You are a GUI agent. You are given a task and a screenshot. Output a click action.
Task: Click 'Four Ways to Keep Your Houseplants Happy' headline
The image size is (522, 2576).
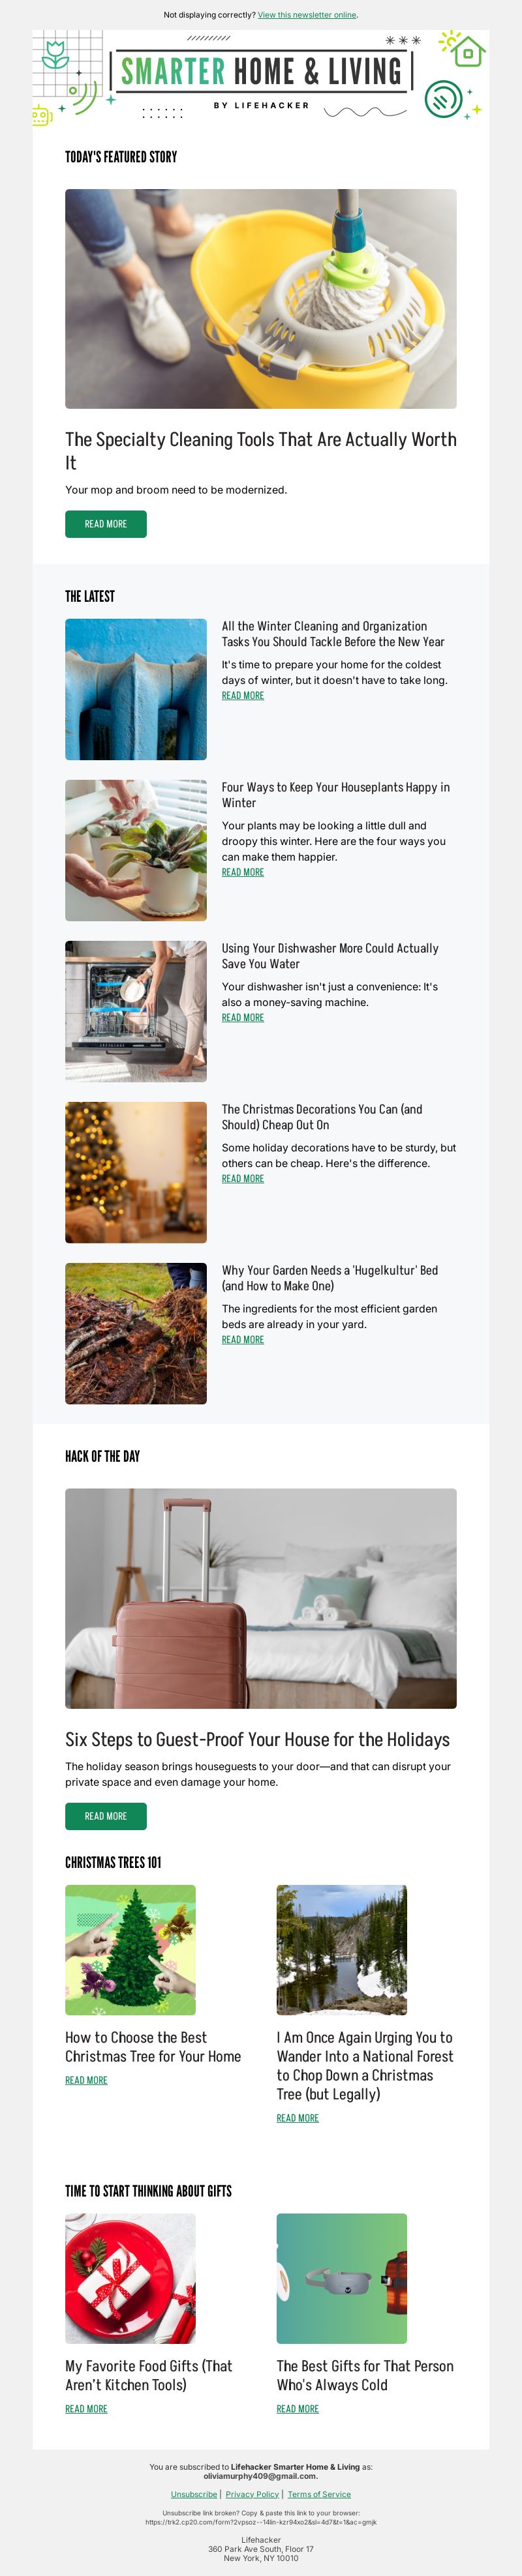tap(336, 795)
